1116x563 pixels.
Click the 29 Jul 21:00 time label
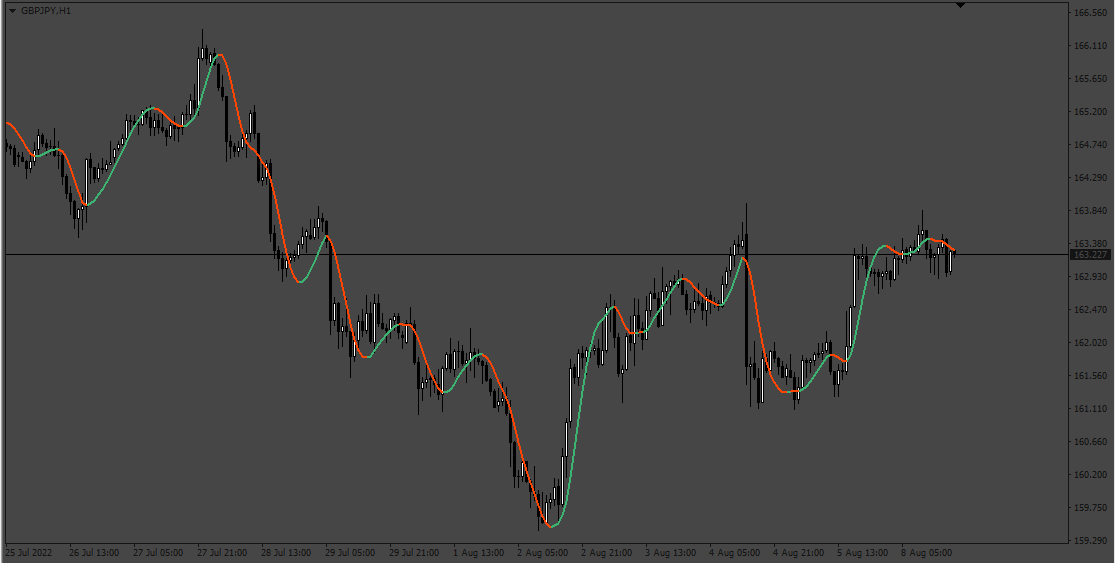coord(414,553)
